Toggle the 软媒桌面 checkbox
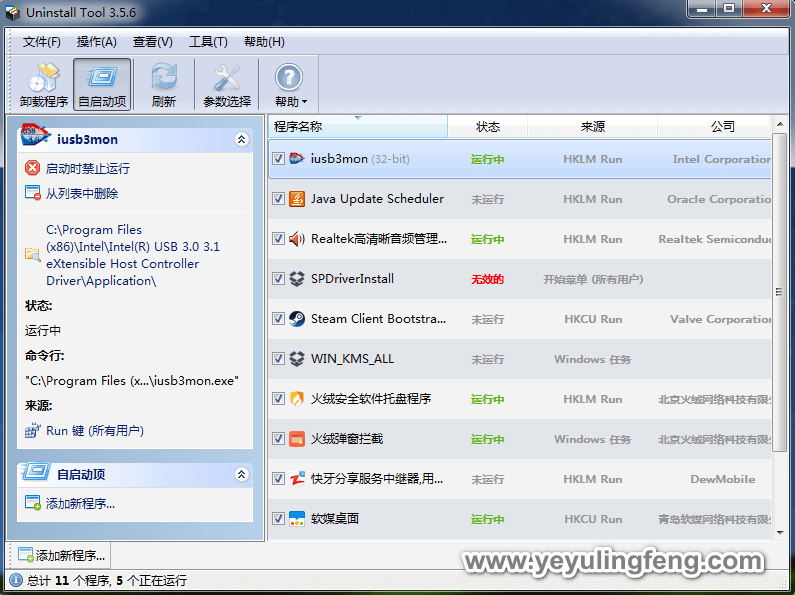 point(278,519)
